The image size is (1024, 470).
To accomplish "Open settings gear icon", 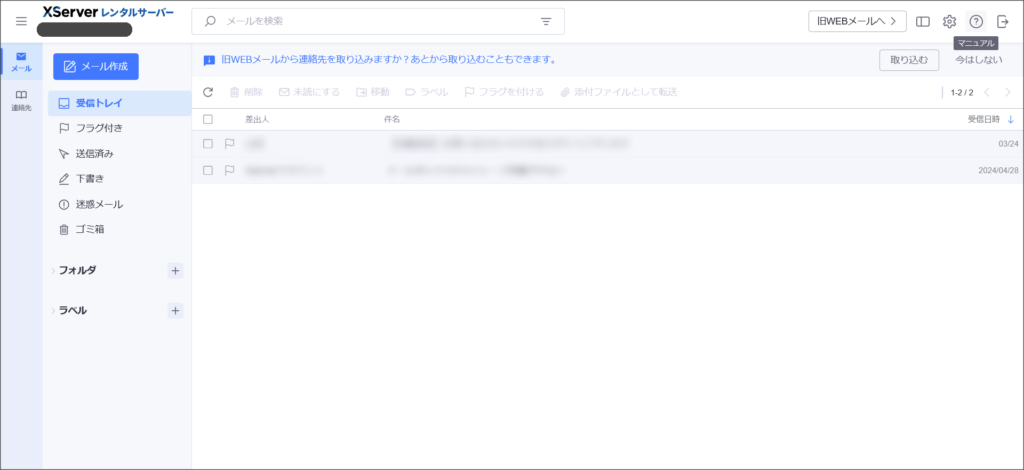I will click(949, 22).
